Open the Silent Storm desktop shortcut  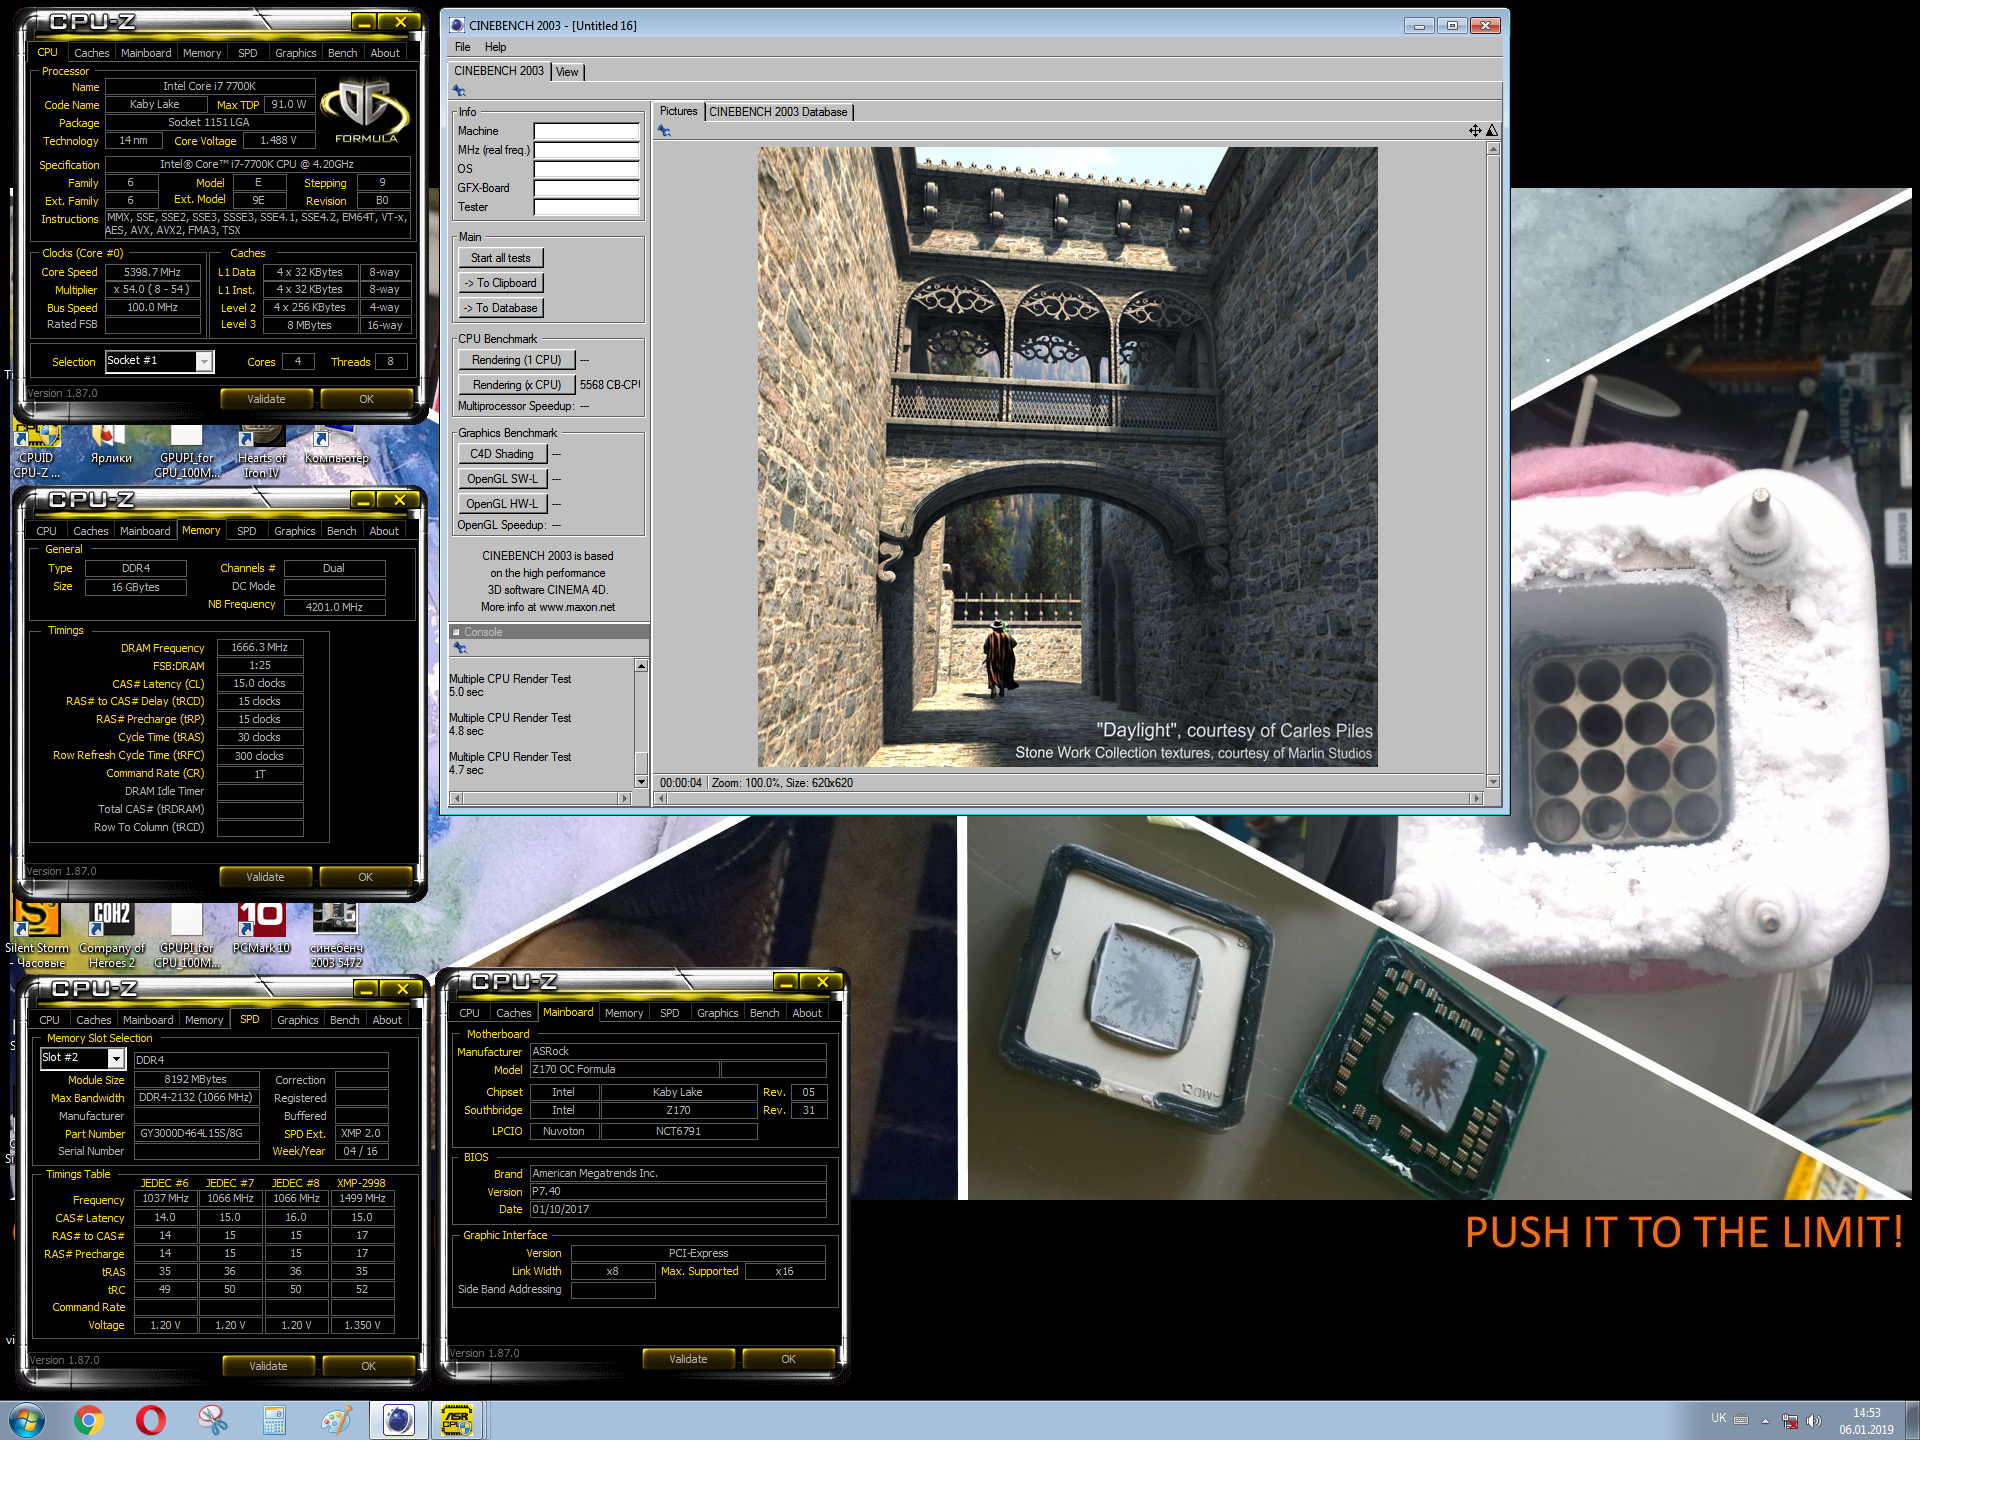[x=37, y=933]
